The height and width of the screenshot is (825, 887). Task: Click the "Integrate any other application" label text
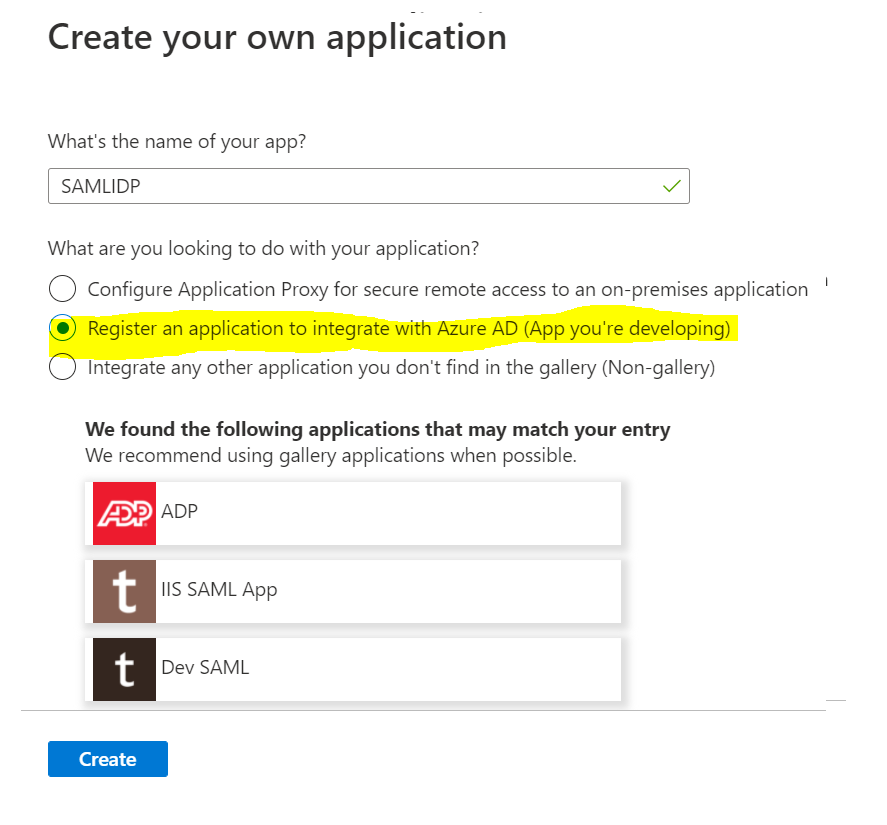[x=401, y=368]
